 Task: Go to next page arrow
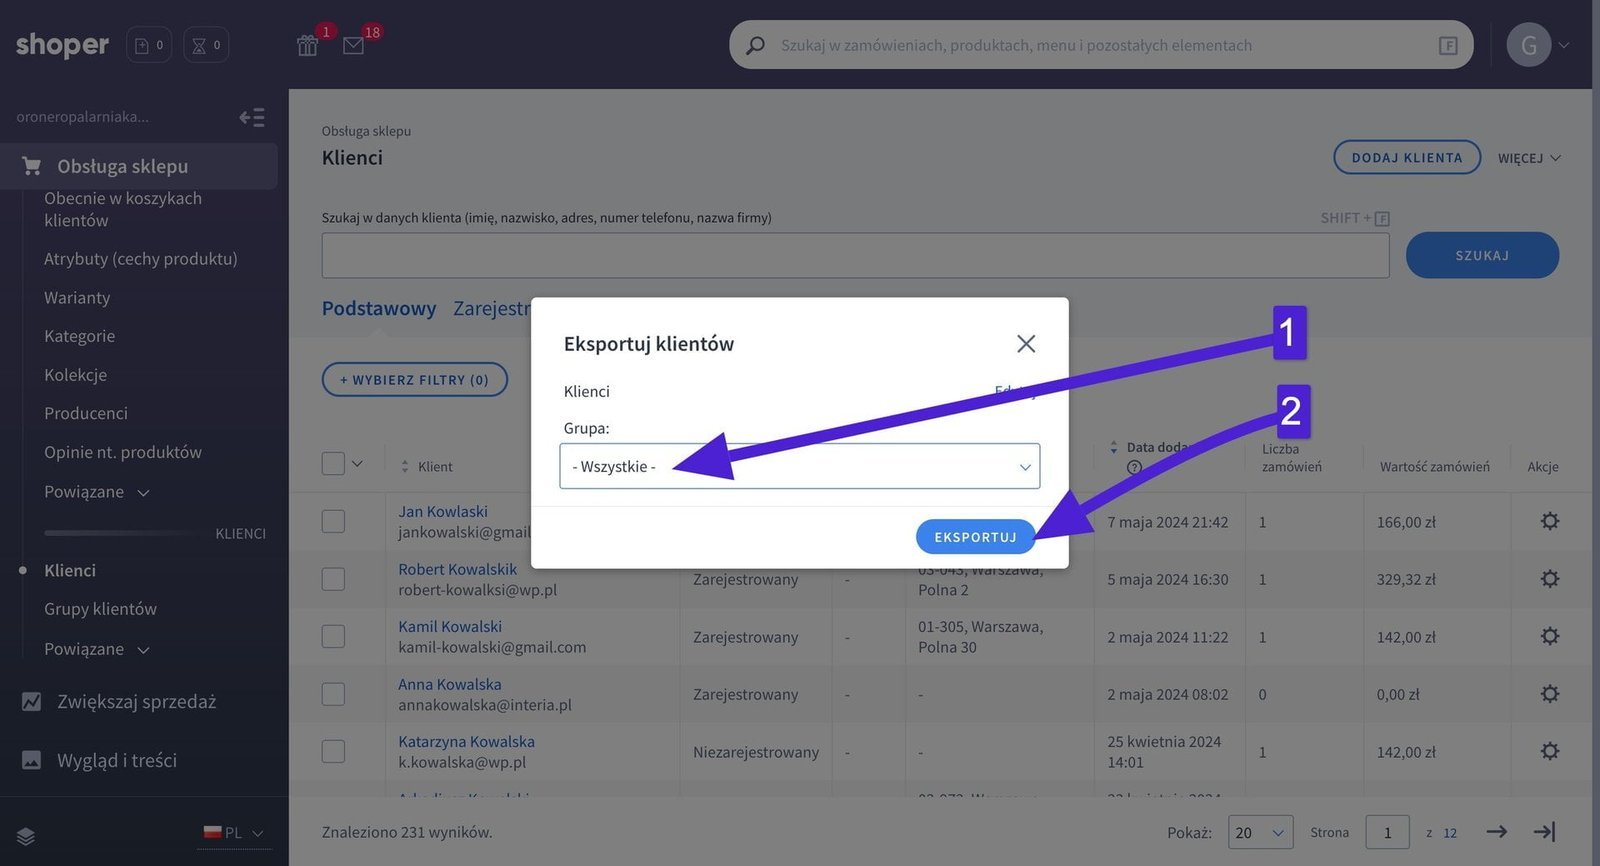pos(1496,832)
